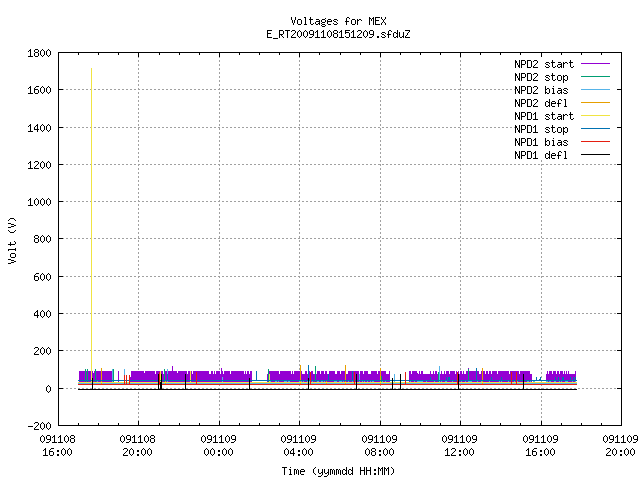Click the '091108 16:00' time axis label
Viewport: 640px width, 480px height.
point(58,445)
